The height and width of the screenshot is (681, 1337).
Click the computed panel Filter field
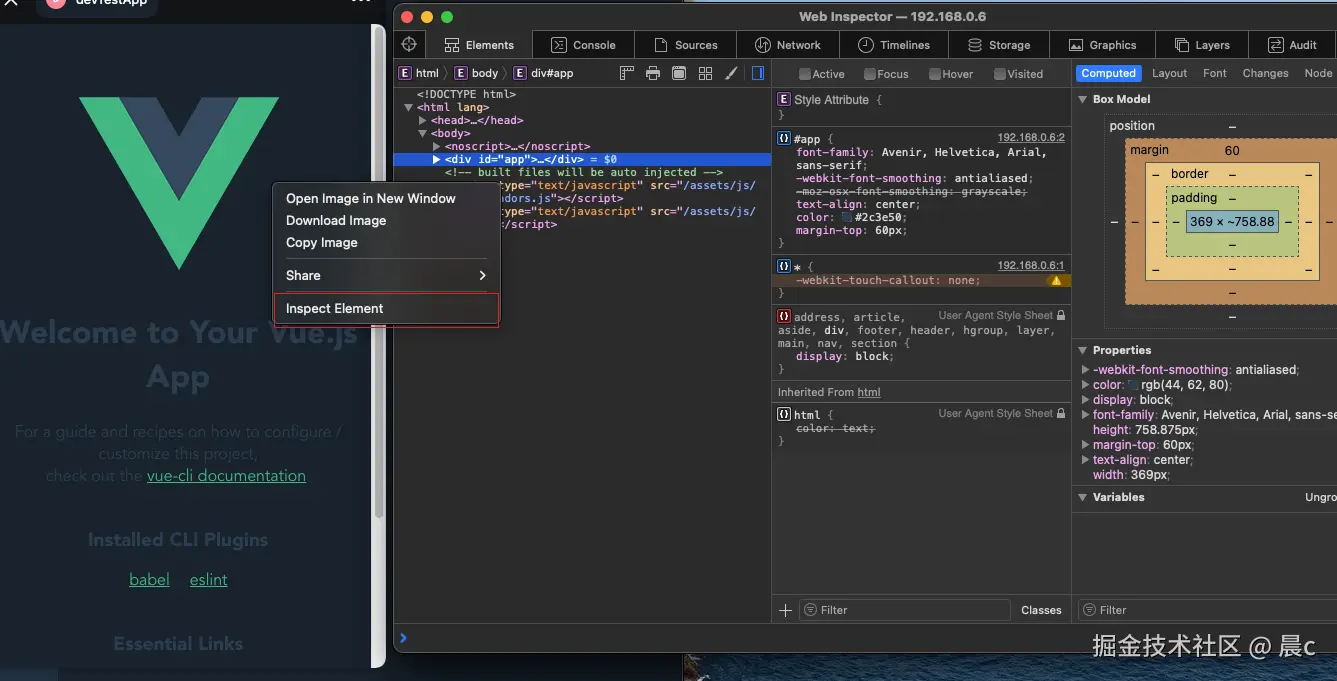1207,610
